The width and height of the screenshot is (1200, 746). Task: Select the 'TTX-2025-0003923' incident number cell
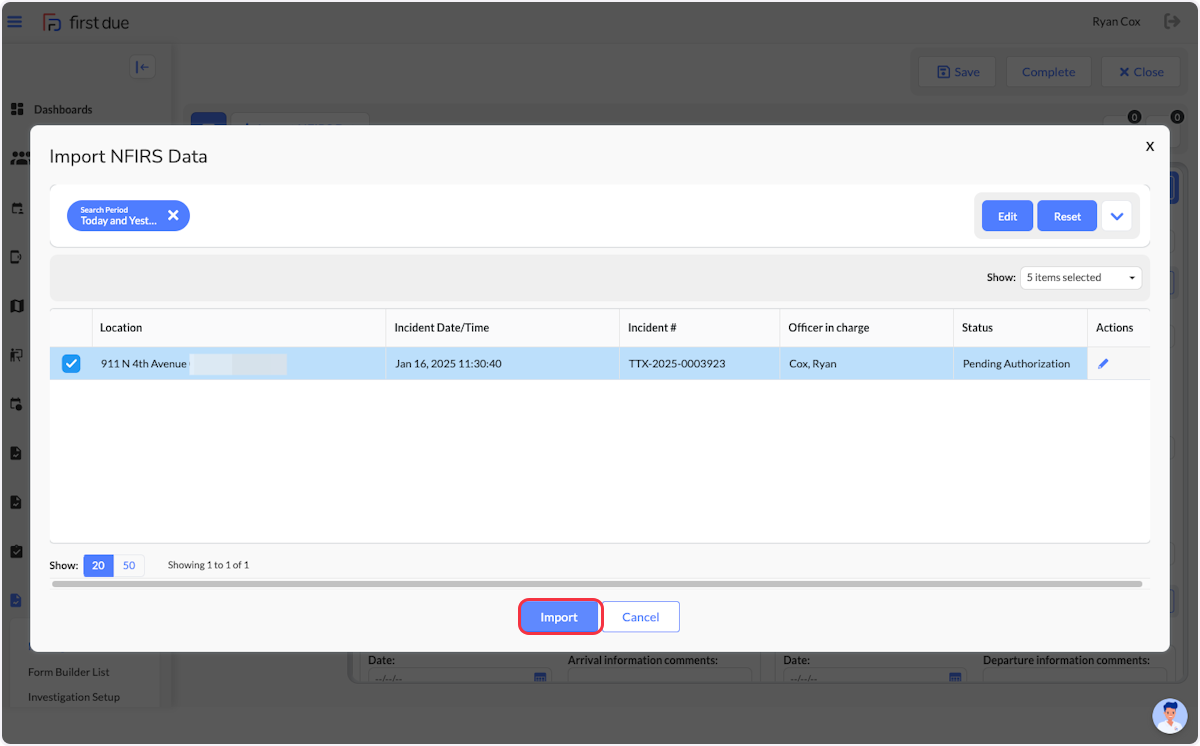coord(699,364)
